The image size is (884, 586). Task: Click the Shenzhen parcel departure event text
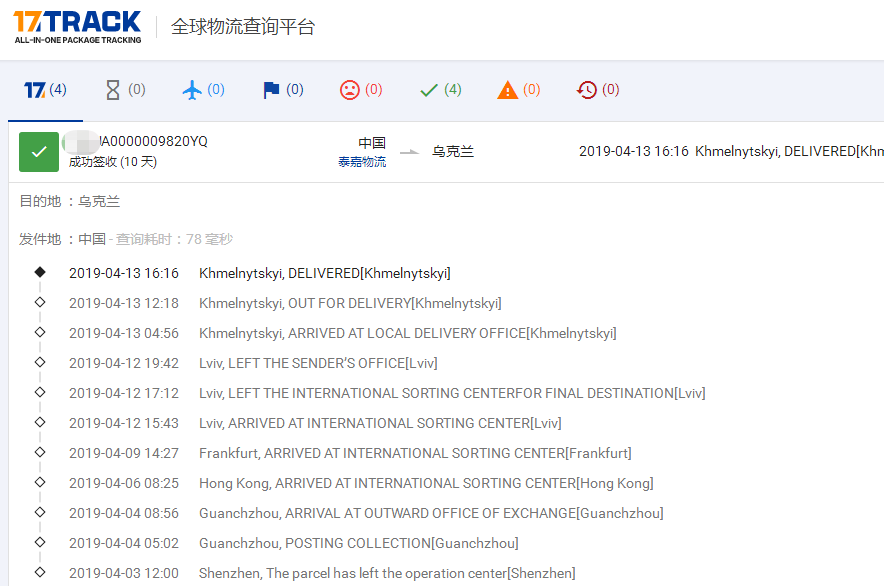tap(388, 572)
